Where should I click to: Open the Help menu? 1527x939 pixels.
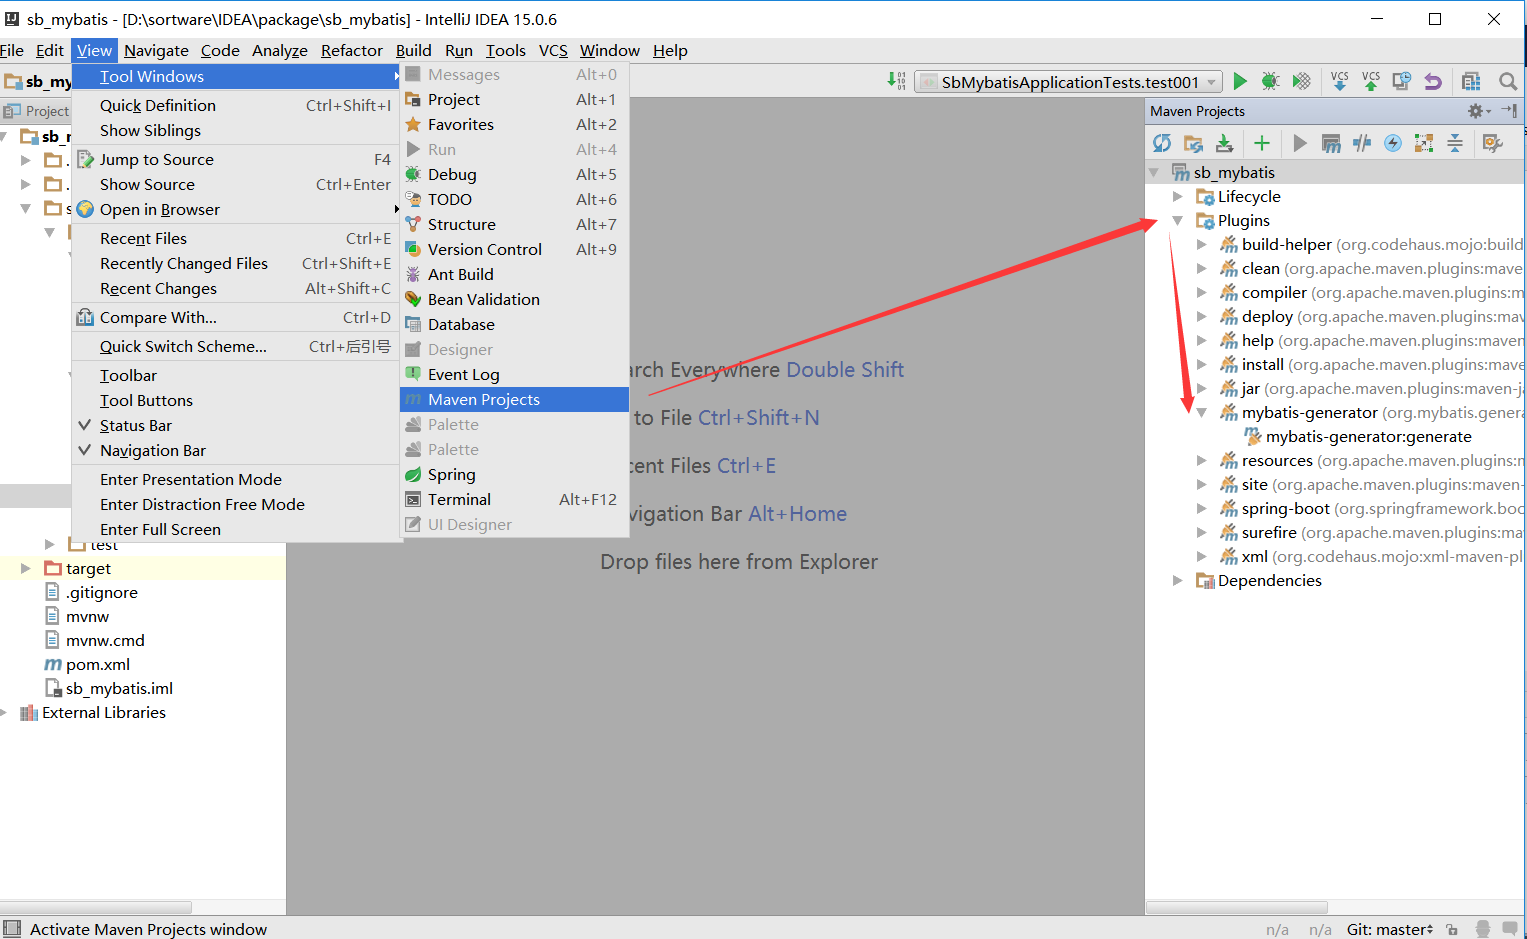(x=670, y=50)
